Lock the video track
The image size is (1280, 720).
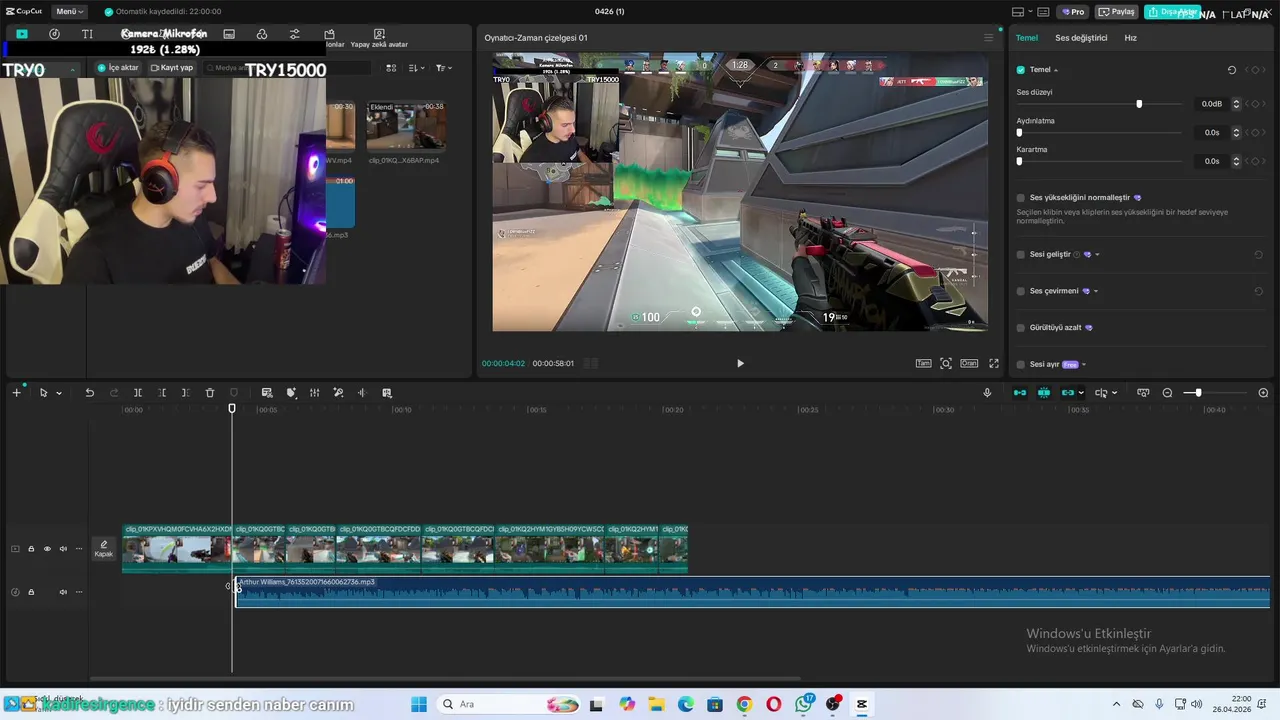click(x=31, y=549)
